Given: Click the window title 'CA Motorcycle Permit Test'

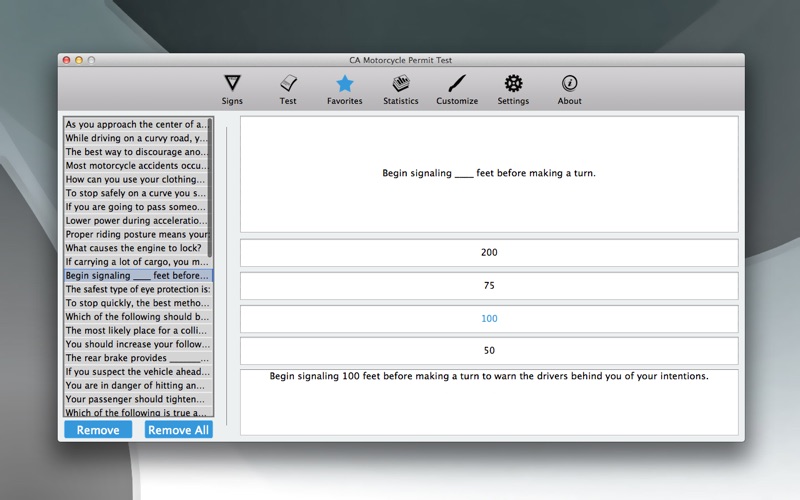Looking at the screenshot, I should [x=401, y=60].
